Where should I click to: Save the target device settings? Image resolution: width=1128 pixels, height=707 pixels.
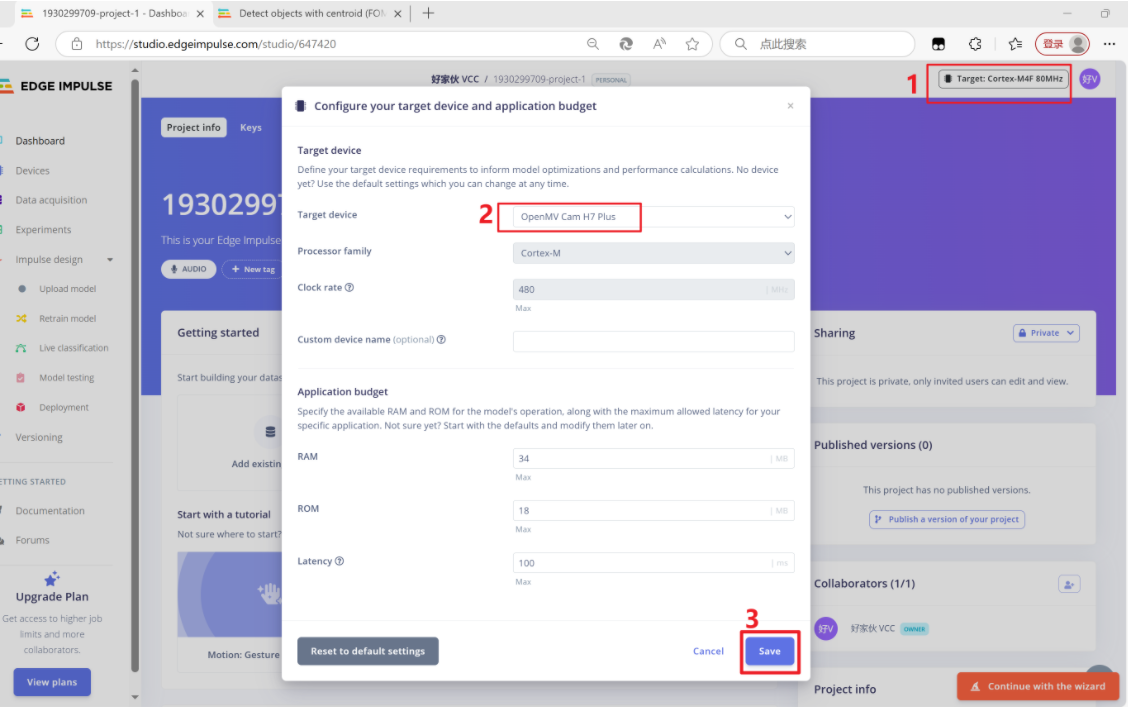[x=769, y=651]
